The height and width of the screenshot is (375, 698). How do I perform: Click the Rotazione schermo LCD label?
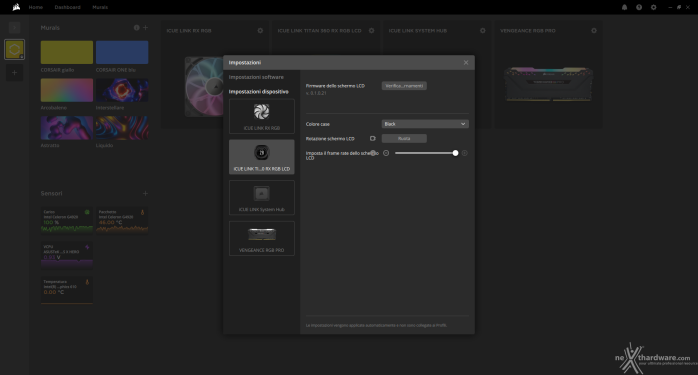[x=330, y=139]
